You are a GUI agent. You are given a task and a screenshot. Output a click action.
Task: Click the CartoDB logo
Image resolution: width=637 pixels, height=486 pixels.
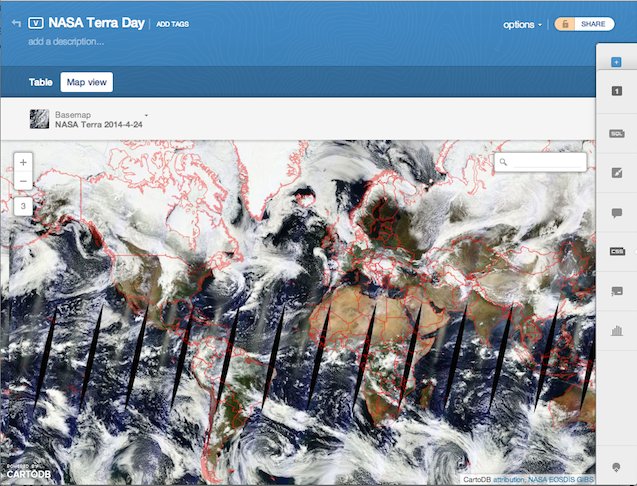pyautogui.click(x=28, y=473)
